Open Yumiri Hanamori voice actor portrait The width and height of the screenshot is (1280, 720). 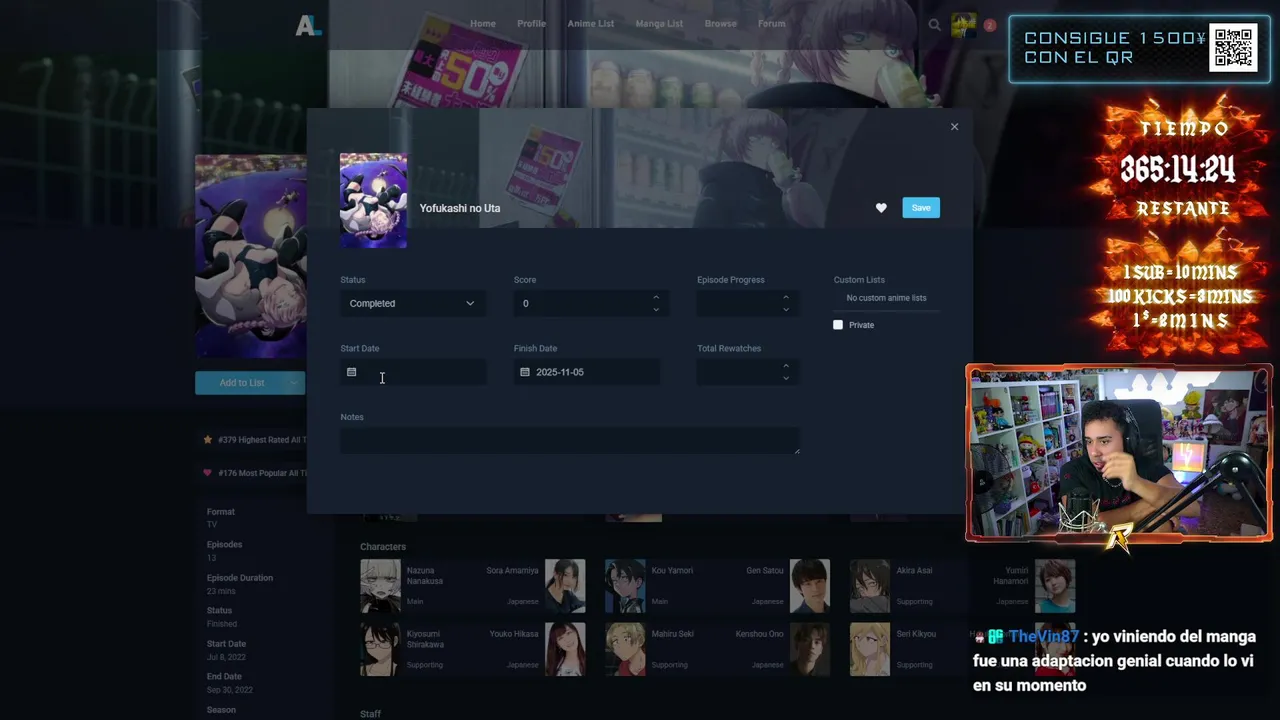[1055, 586]
